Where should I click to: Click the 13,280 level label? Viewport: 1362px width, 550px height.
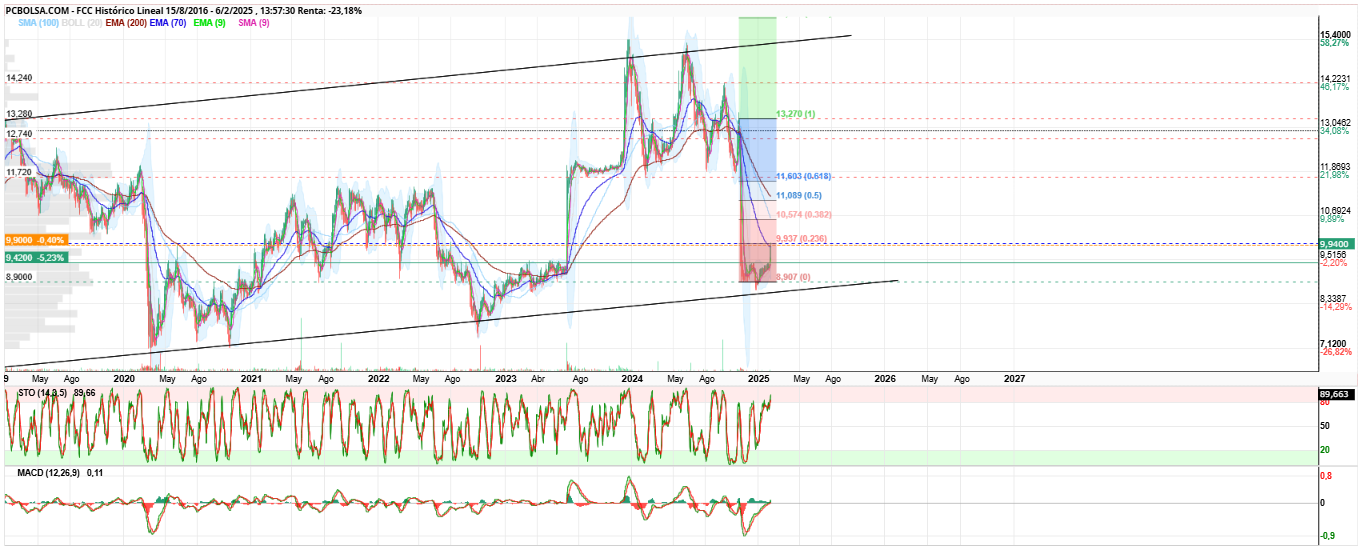pyautogui.click(x=19, y=115)
